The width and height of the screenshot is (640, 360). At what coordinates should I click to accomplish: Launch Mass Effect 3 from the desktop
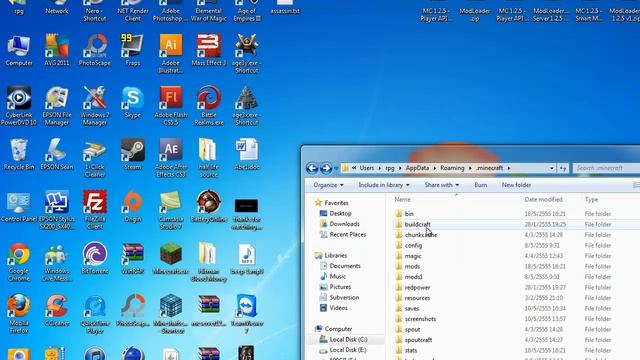209,50
